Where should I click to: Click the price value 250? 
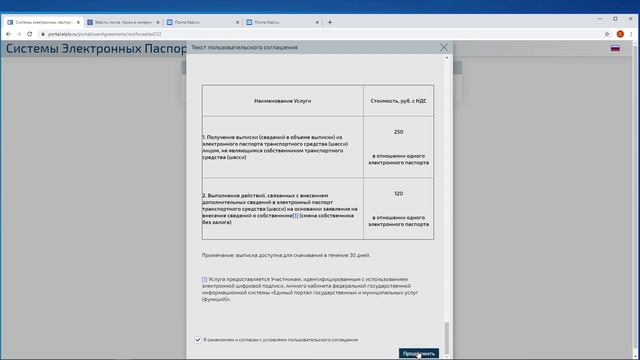click(x=398, y=132)
